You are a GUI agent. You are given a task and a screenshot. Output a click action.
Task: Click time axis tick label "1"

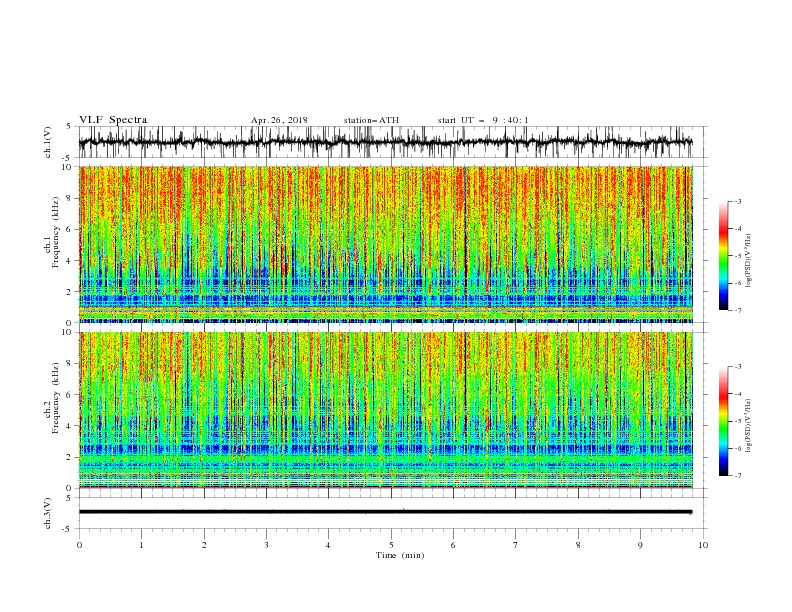point(141,545)
